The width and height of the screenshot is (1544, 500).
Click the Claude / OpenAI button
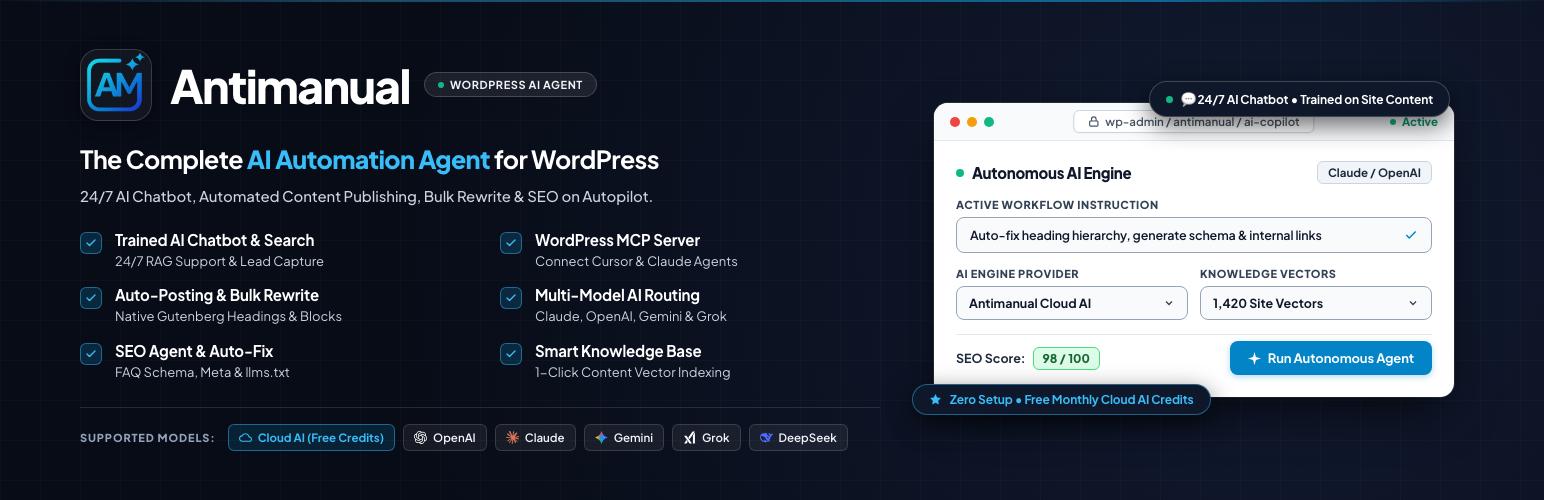(1374, 173)
